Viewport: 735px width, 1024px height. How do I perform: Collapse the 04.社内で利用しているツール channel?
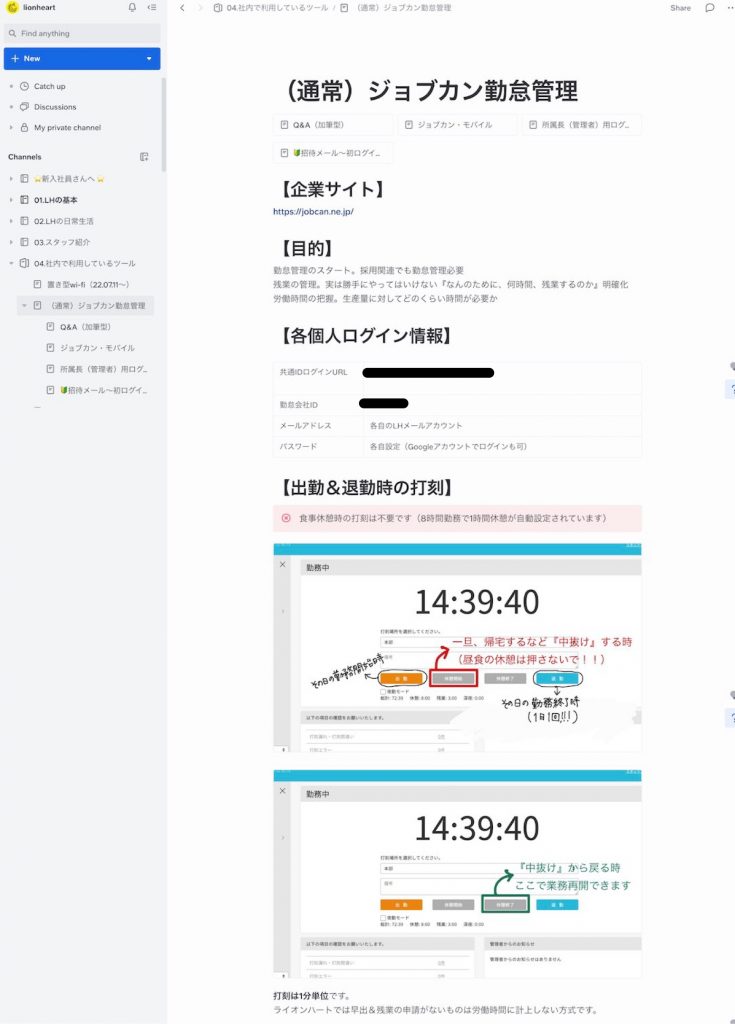click(x=11, y=264)
